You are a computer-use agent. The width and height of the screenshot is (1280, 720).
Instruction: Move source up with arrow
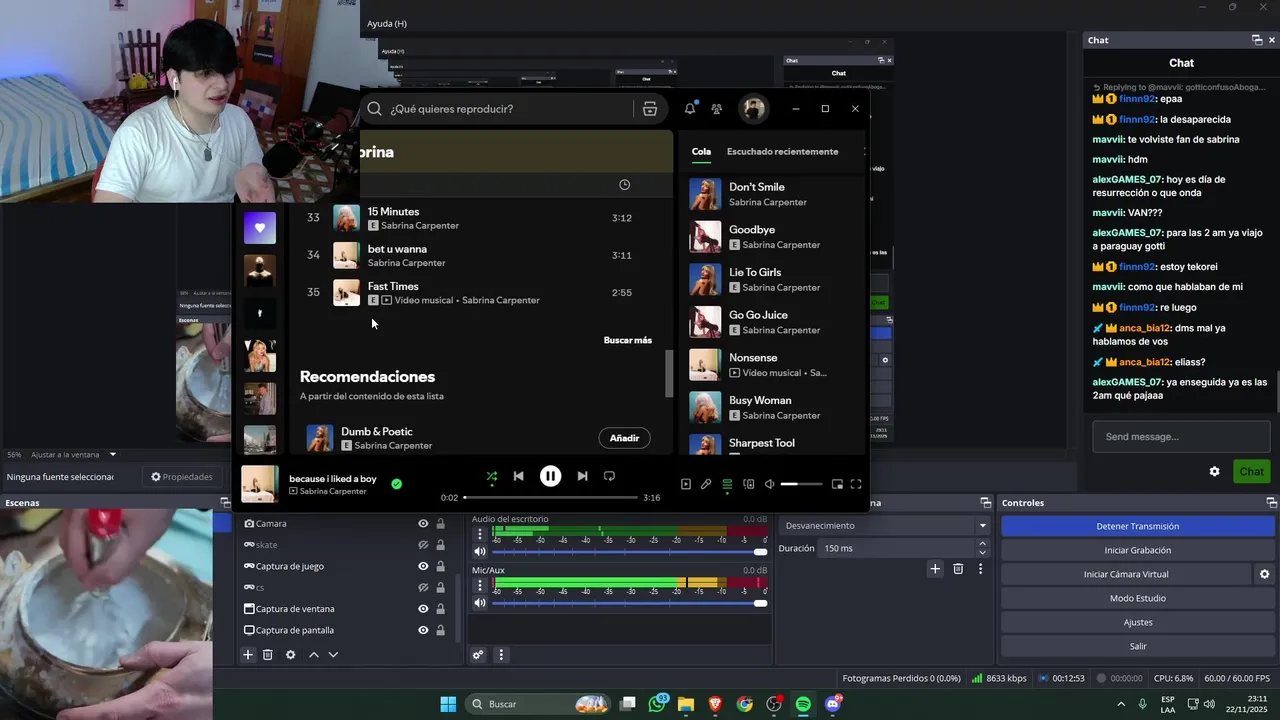313,655
